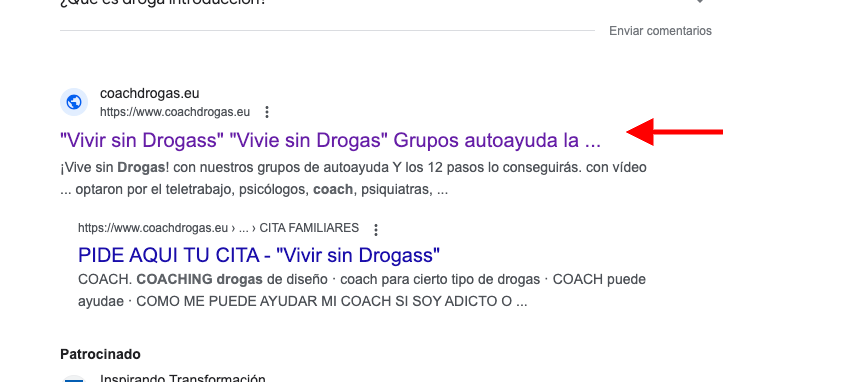860x382 pixels.
Task: Click the sponsored result favicon below Patrocinado
Action: (74, 379)
